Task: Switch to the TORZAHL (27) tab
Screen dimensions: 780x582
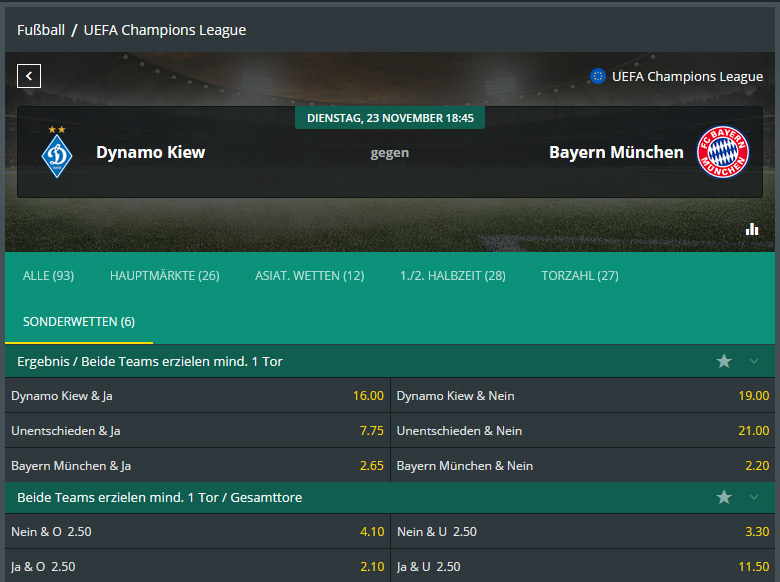Action: 580,276
